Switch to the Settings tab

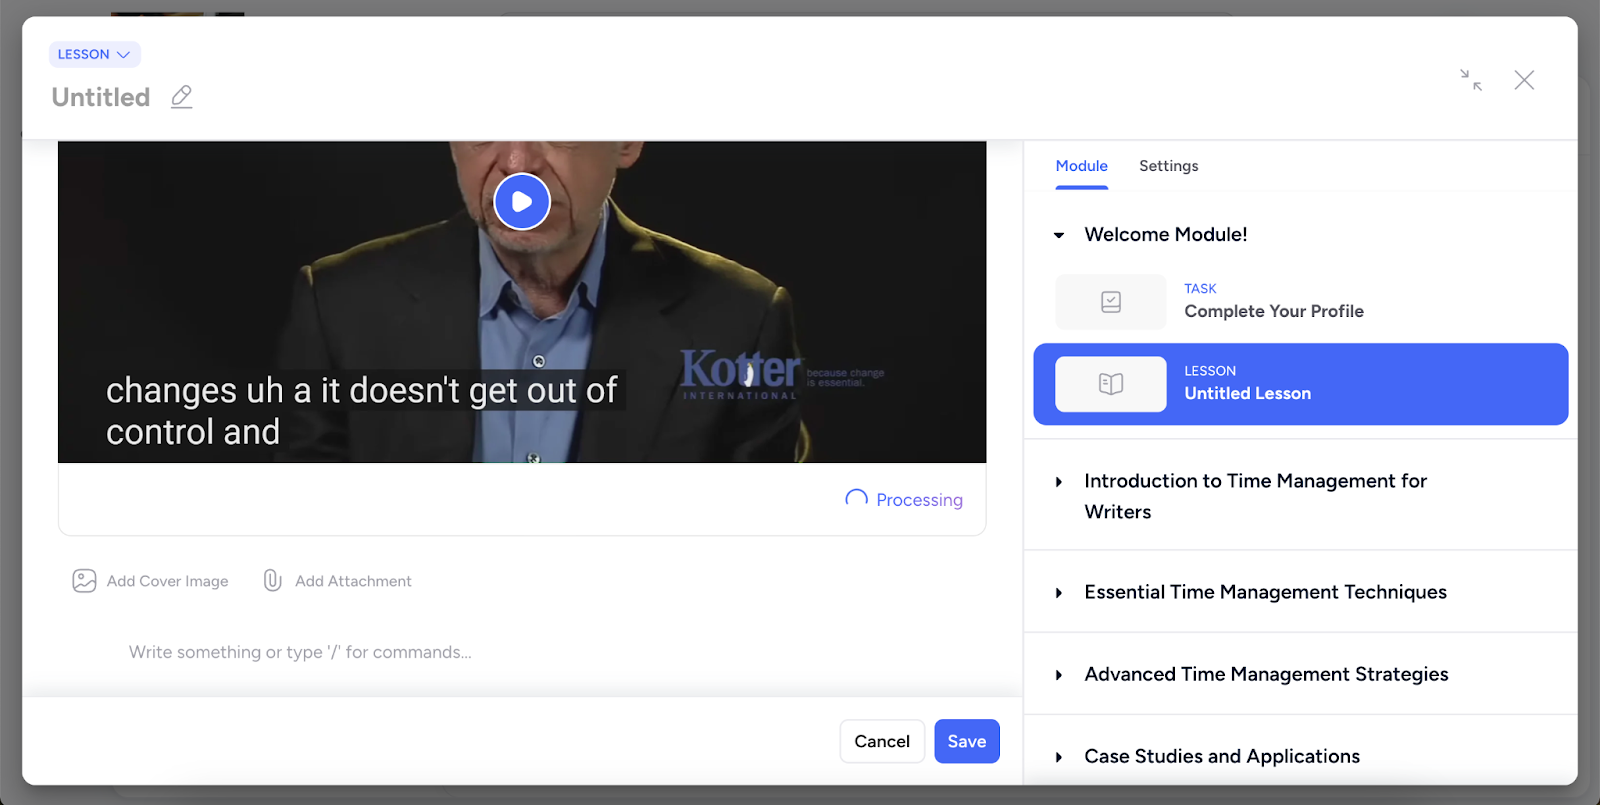(1168, 166)
